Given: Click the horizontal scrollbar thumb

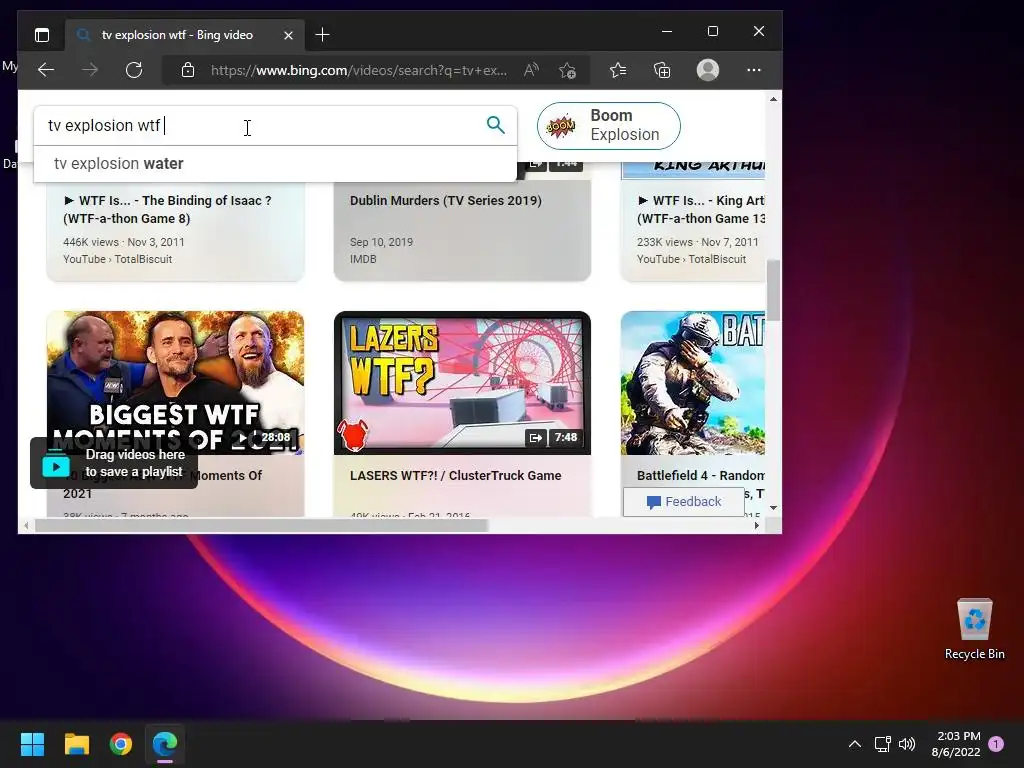Looking at the screenshot, I should [x=261, y=526].
